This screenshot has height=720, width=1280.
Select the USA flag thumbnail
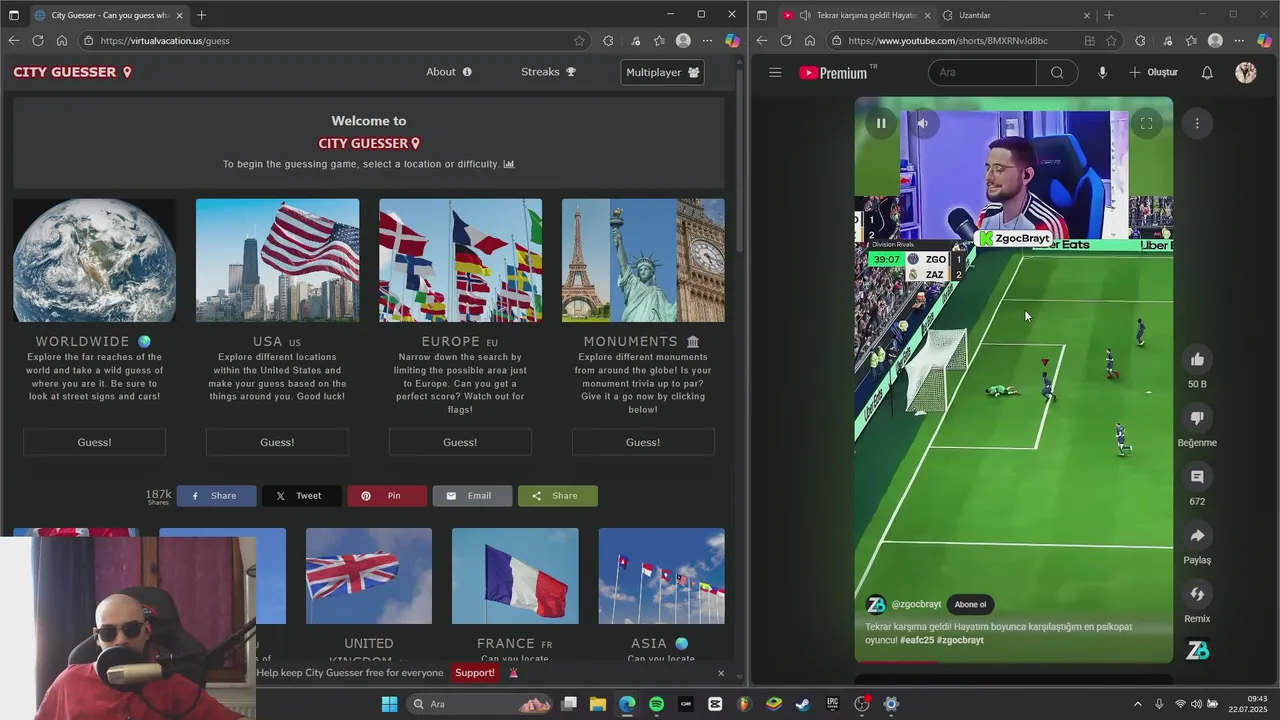[277, 260]
